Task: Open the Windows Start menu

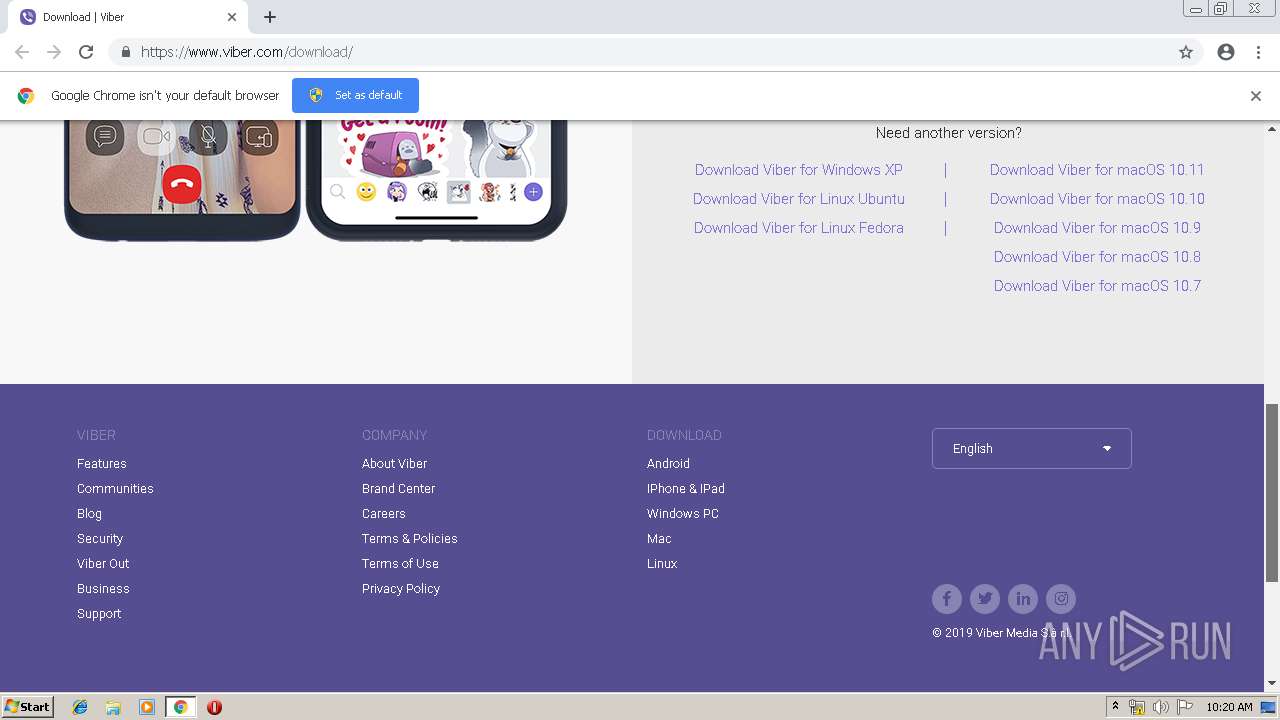Action: point(27,707)
